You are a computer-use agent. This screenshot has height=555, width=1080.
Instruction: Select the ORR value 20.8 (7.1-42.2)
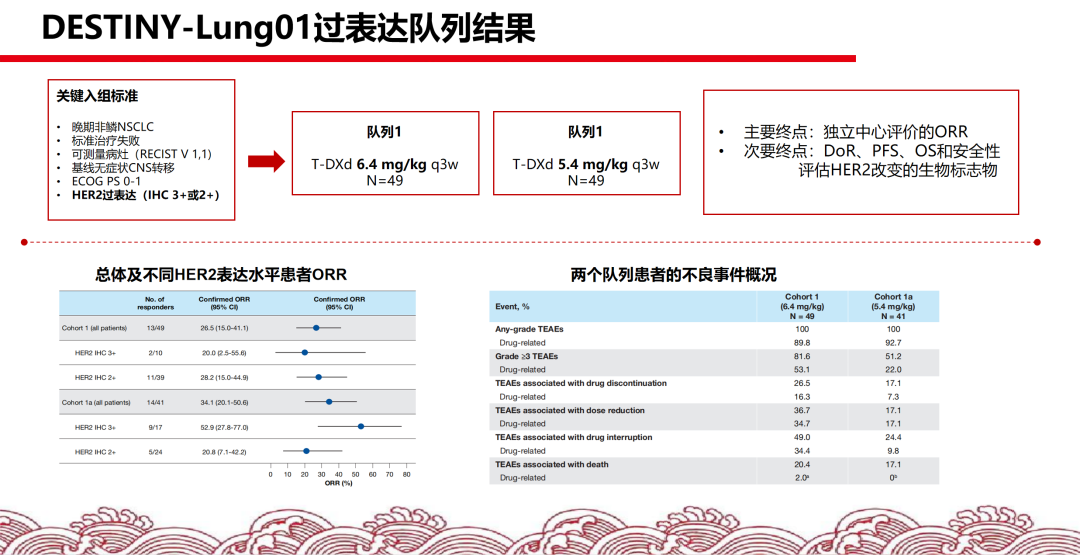pos(223,452)
